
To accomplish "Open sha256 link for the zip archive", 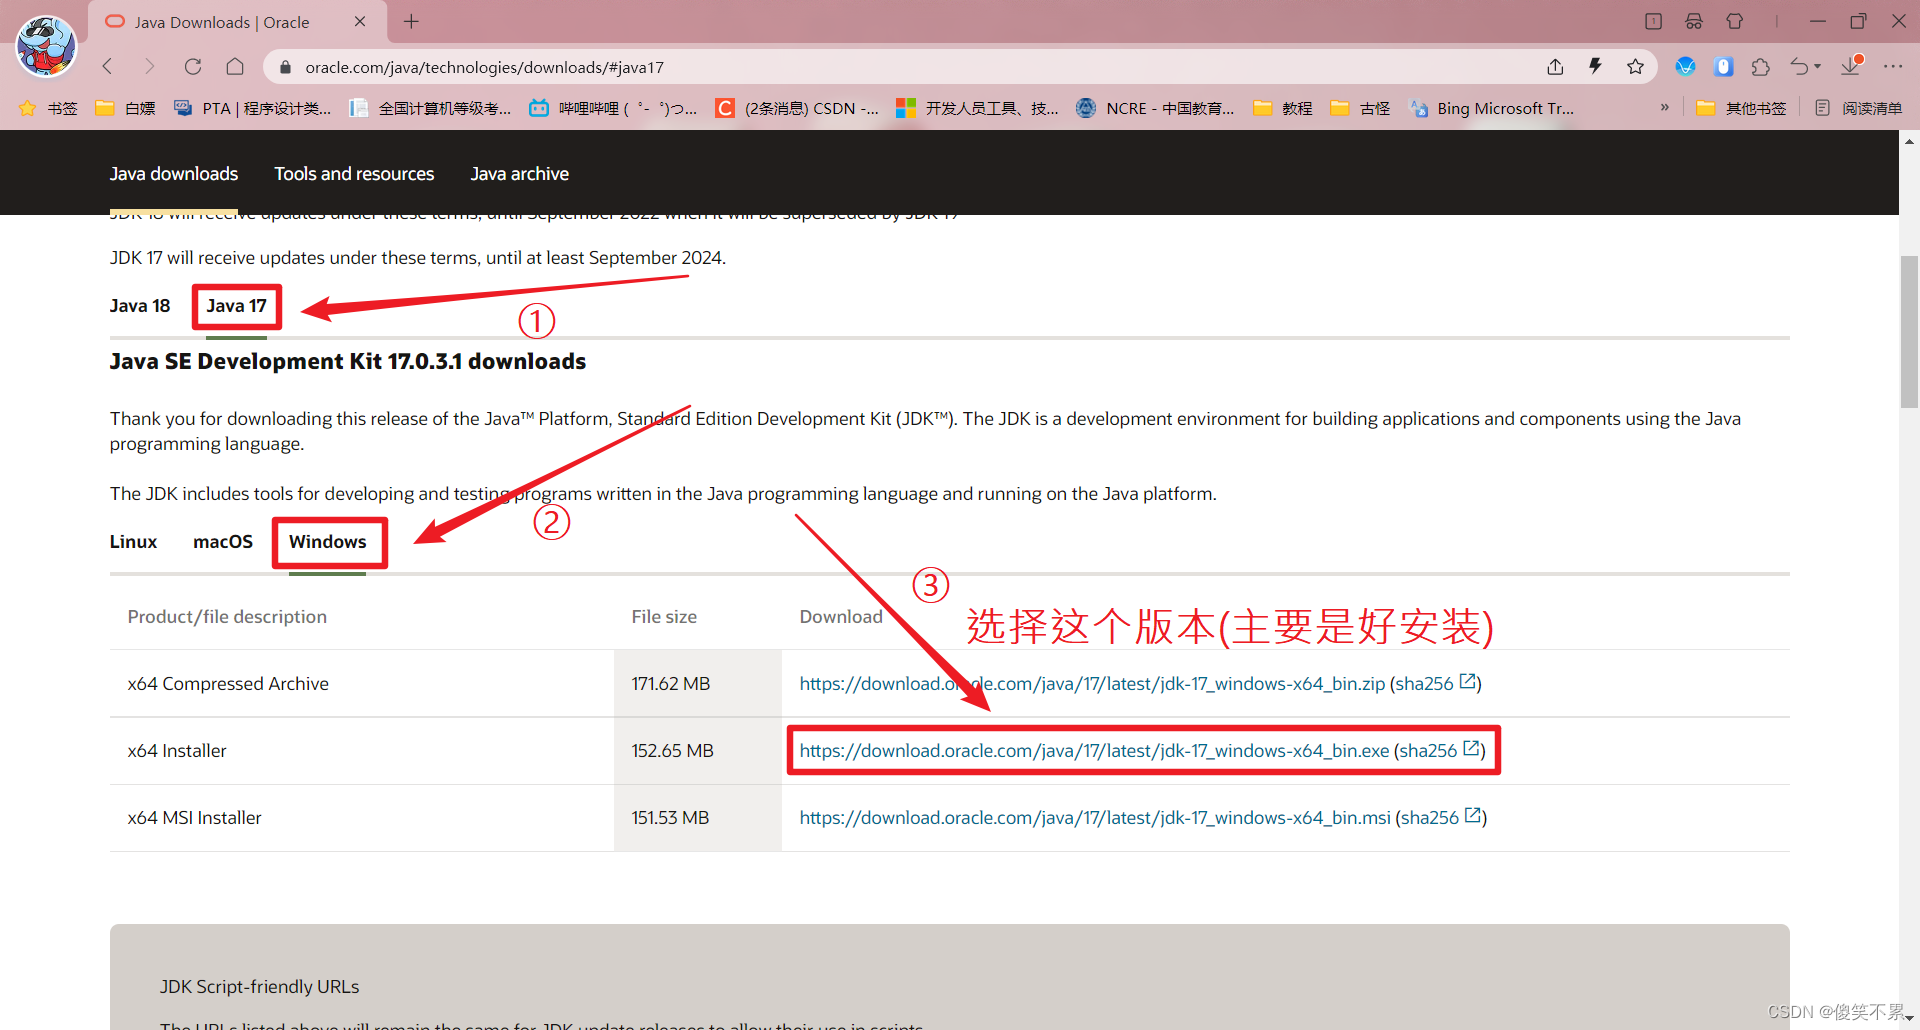I will tap(1435, 684).
